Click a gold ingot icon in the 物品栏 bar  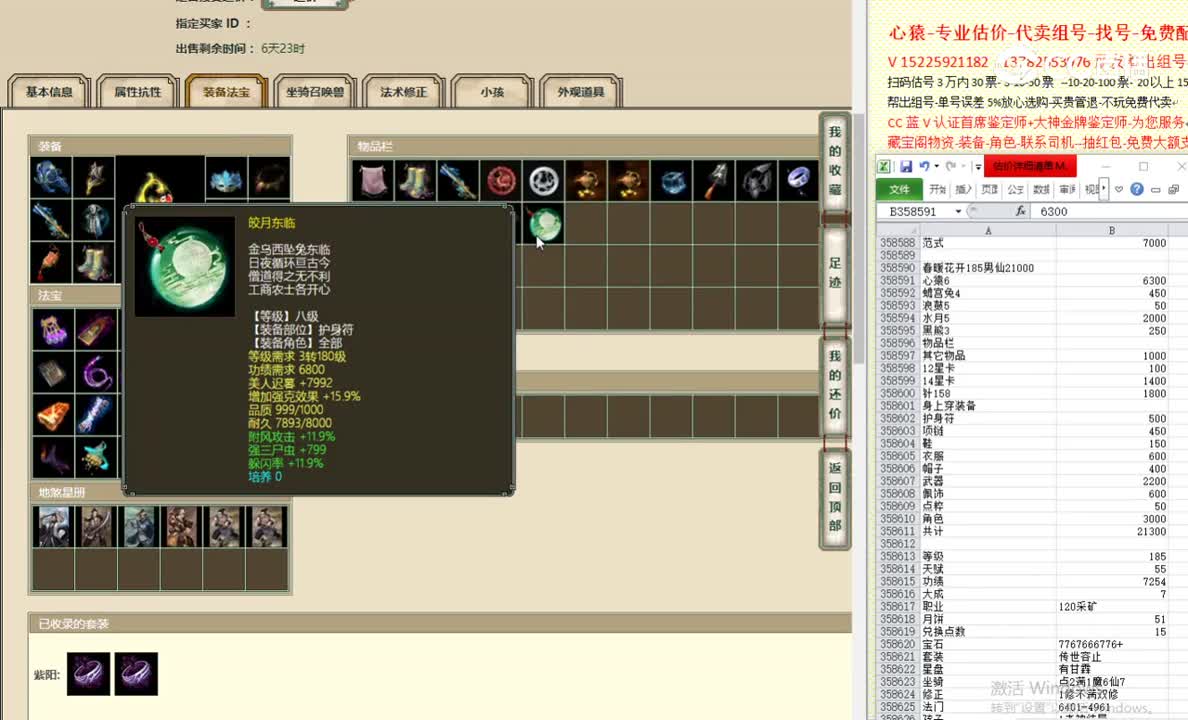coord(586,181)
